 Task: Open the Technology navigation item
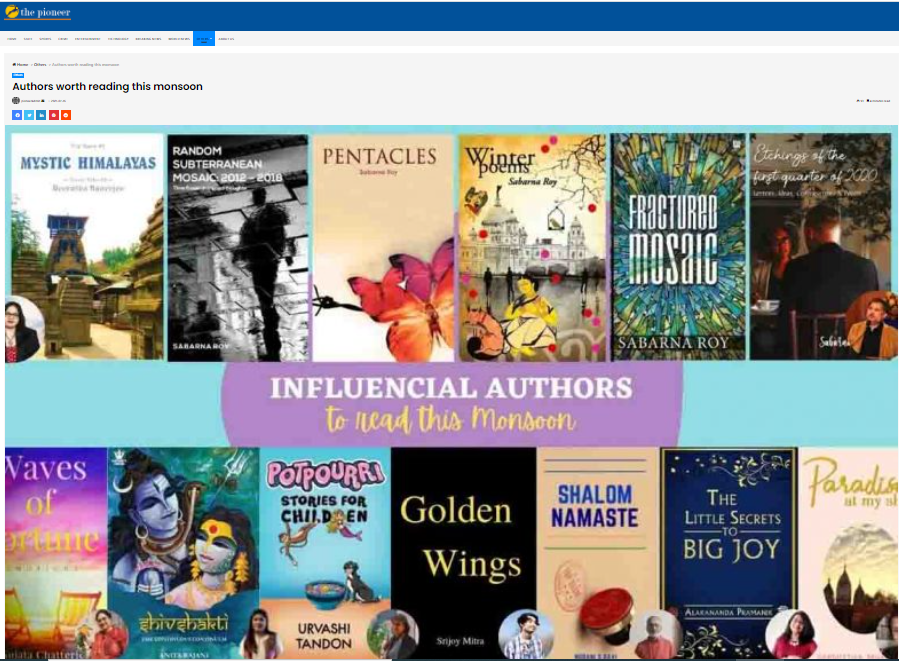pos(118,39)
